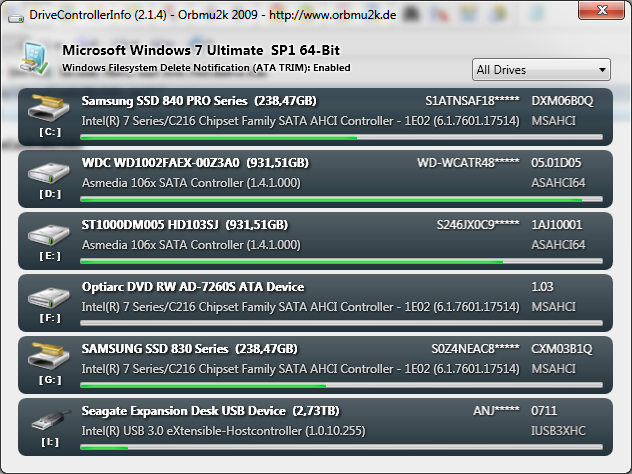Image resolution: width=632 pixels, height=474 pixels.
Task: Click 'Intel(R) USB 3.0 eXtensible-Hostcontroller' text
Action: 224,431
